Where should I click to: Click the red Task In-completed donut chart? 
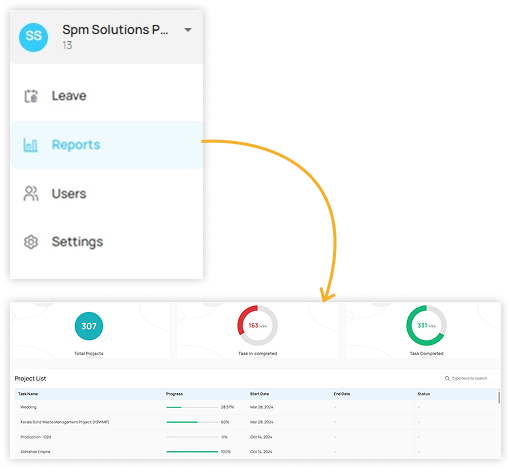click(257, 326)
